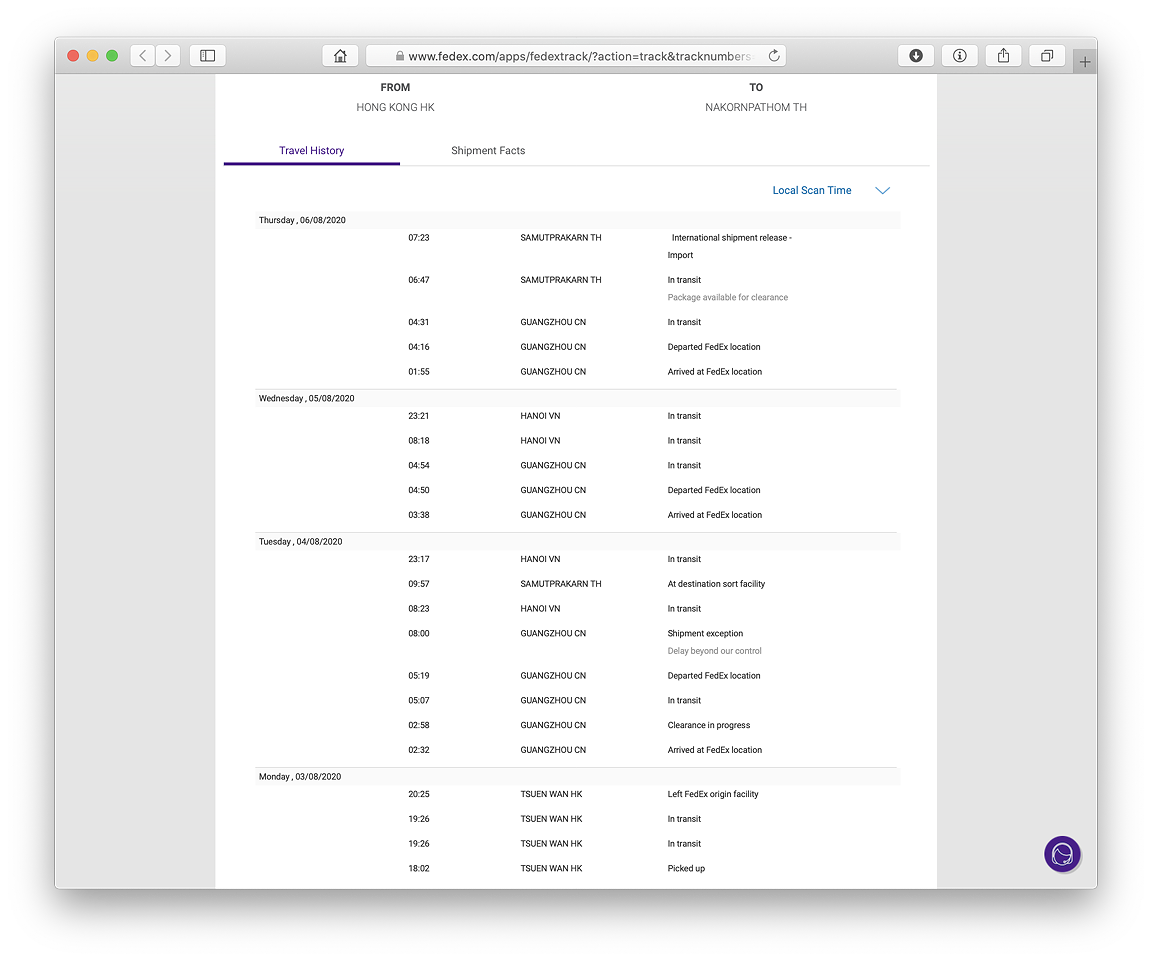Image resolution: width=1152 pixels, height=961 pixels.
Task: Select 'Package available for clearance' note
Action: pos(727,298)
